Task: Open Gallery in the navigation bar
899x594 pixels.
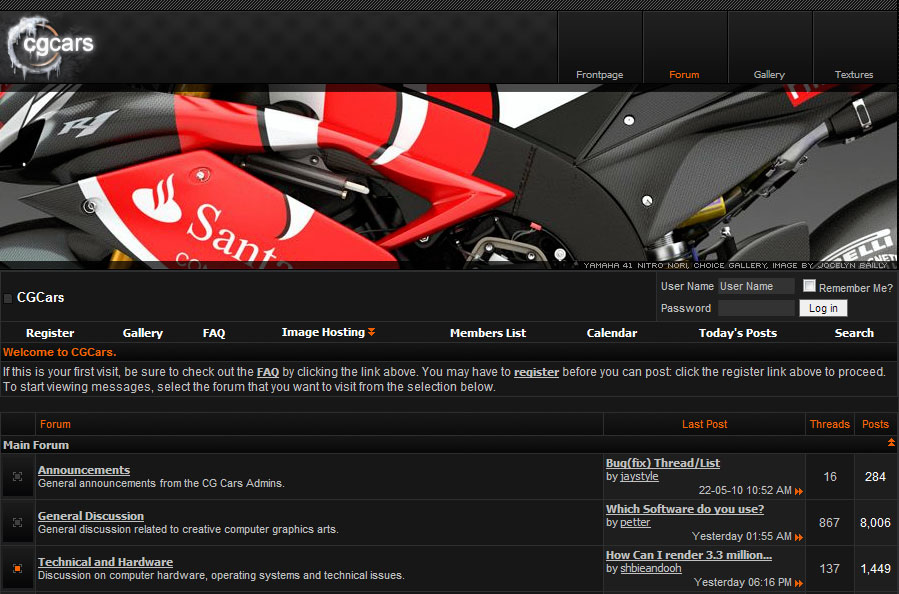Action: (x=143, y=333)
